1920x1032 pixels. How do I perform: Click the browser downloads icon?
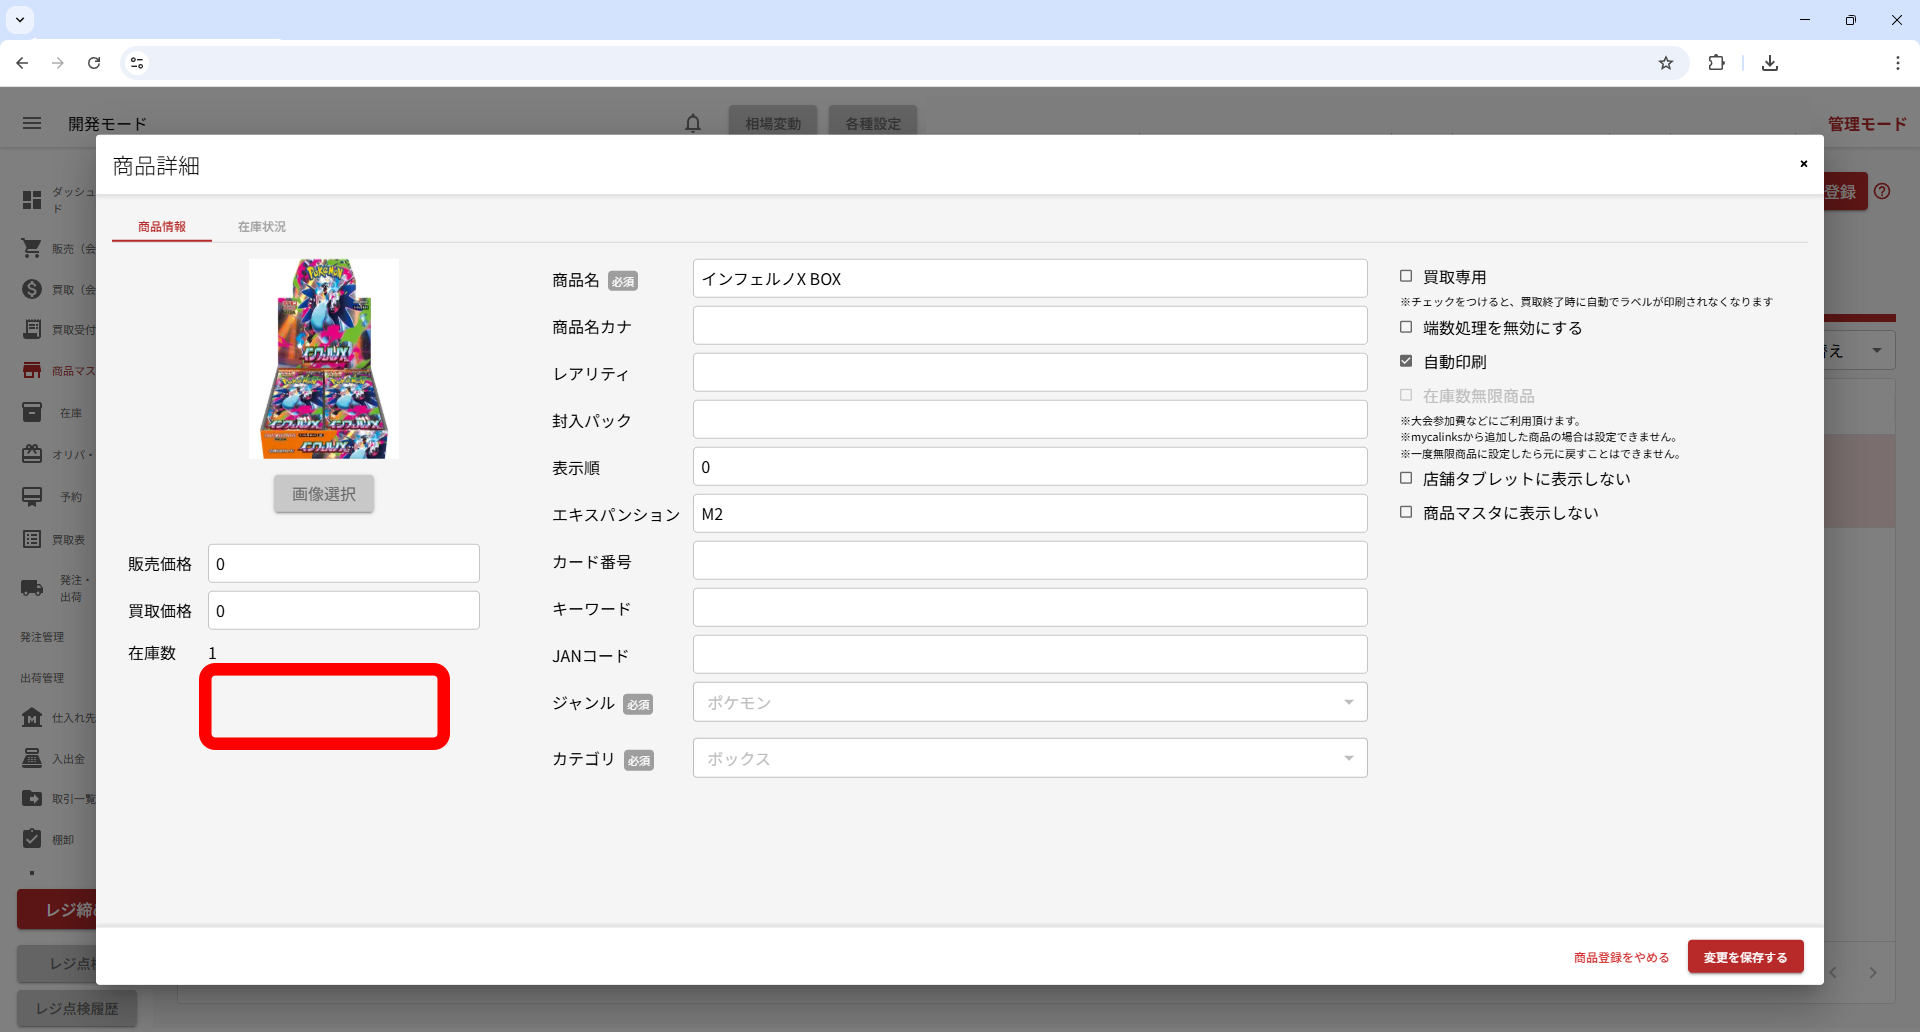1769,63
